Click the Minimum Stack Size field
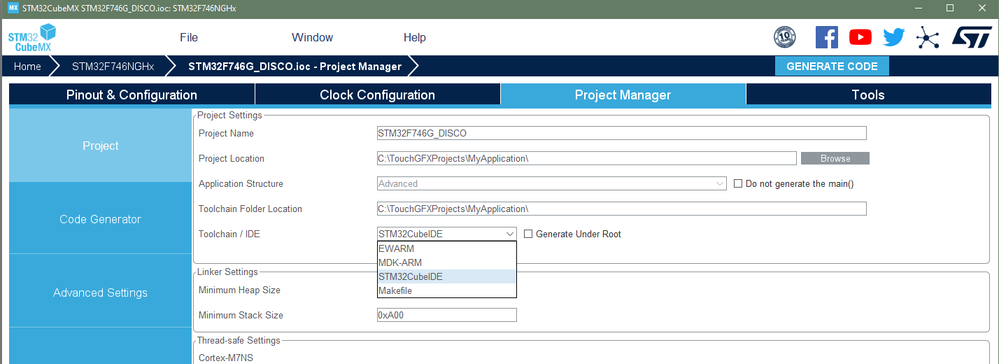999x364 pixels. (447, 315)
